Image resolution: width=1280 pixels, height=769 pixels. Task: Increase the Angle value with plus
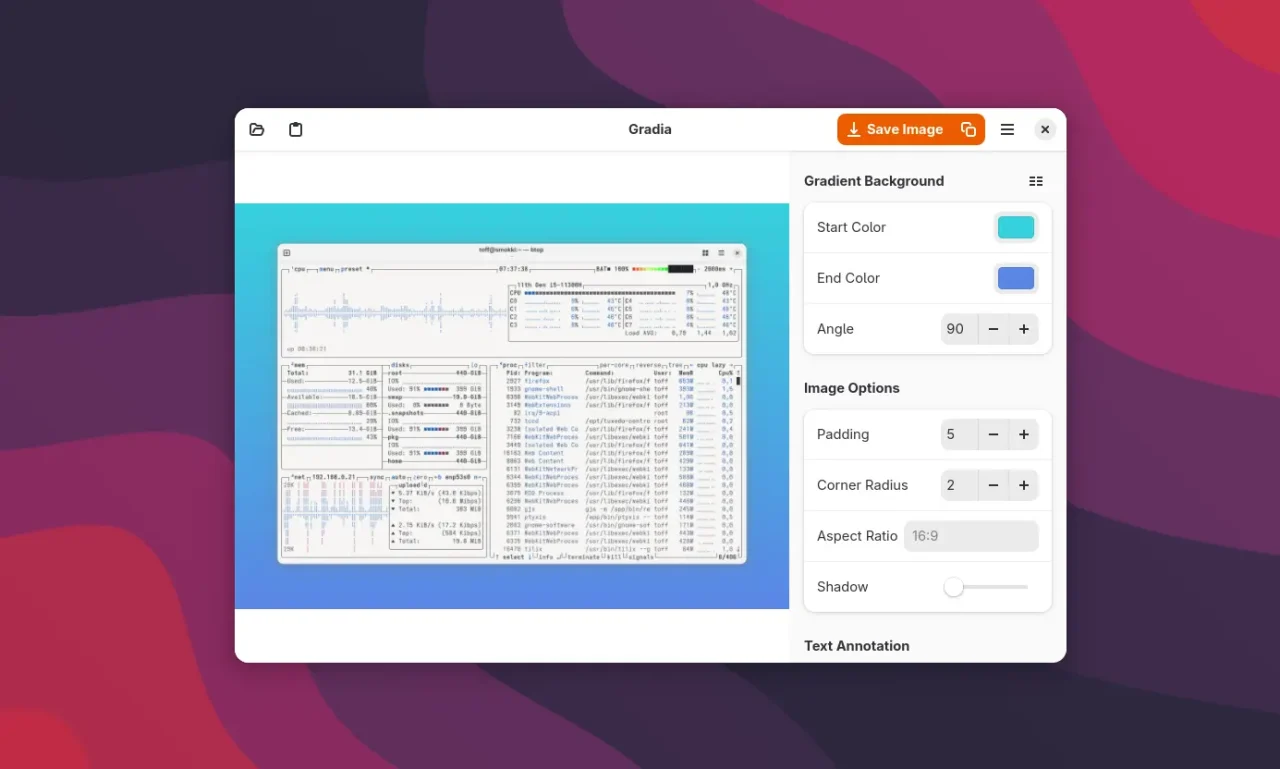click(1024, 329)
